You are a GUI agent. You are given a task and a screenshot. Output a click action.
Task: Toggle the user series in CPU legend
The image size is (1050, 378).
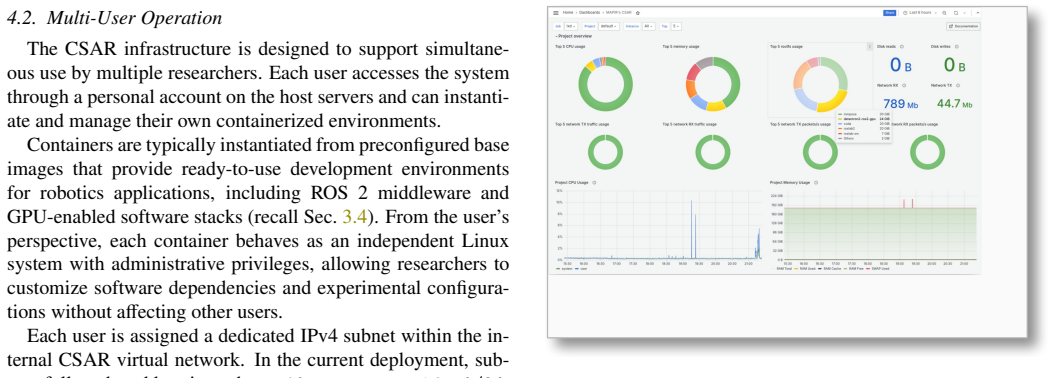(x=581, y=268)
